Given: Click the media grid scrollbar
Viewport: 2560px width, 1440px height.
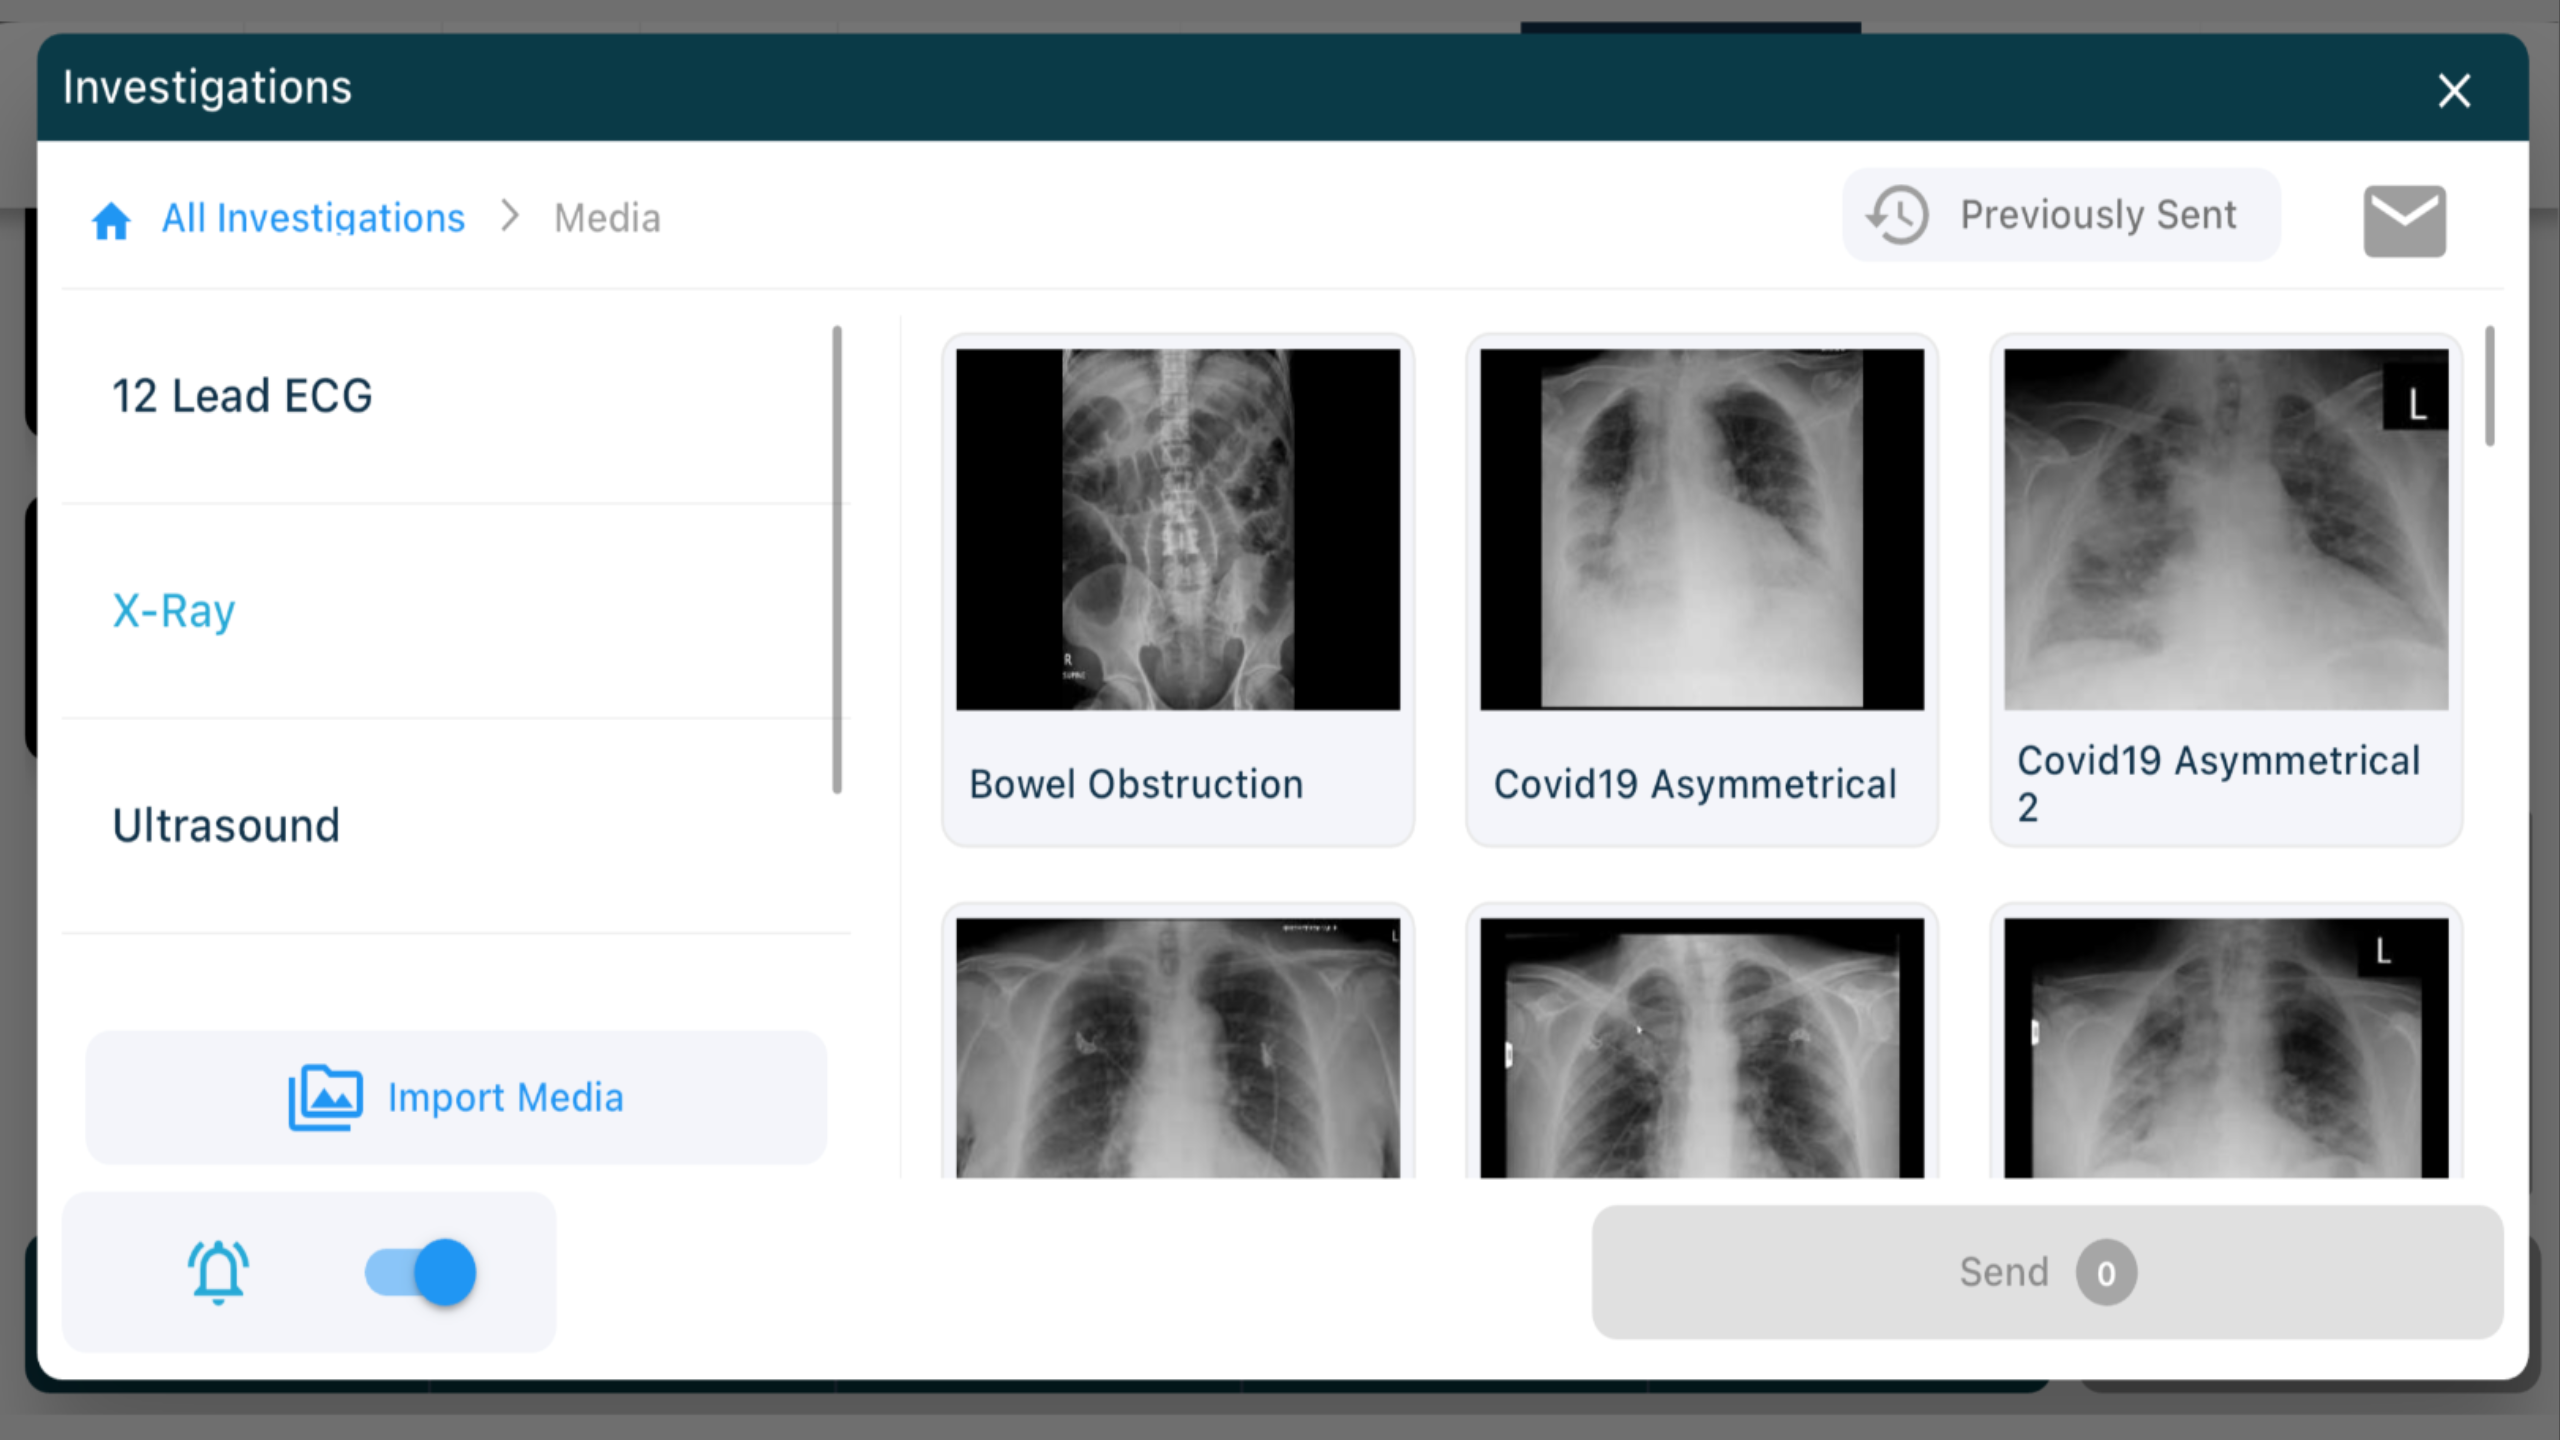Looking at the screenshot, I should tap(2489, 386).
